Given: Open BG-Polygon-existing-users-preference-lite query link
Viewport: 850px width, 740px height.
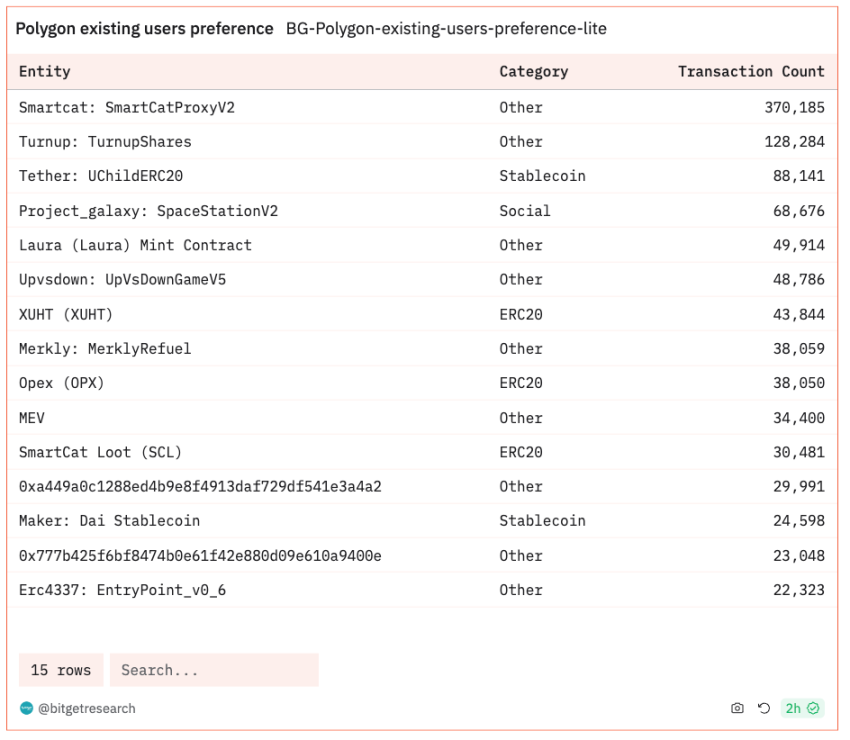Looking at the screenshot, I should coord(446,29).
